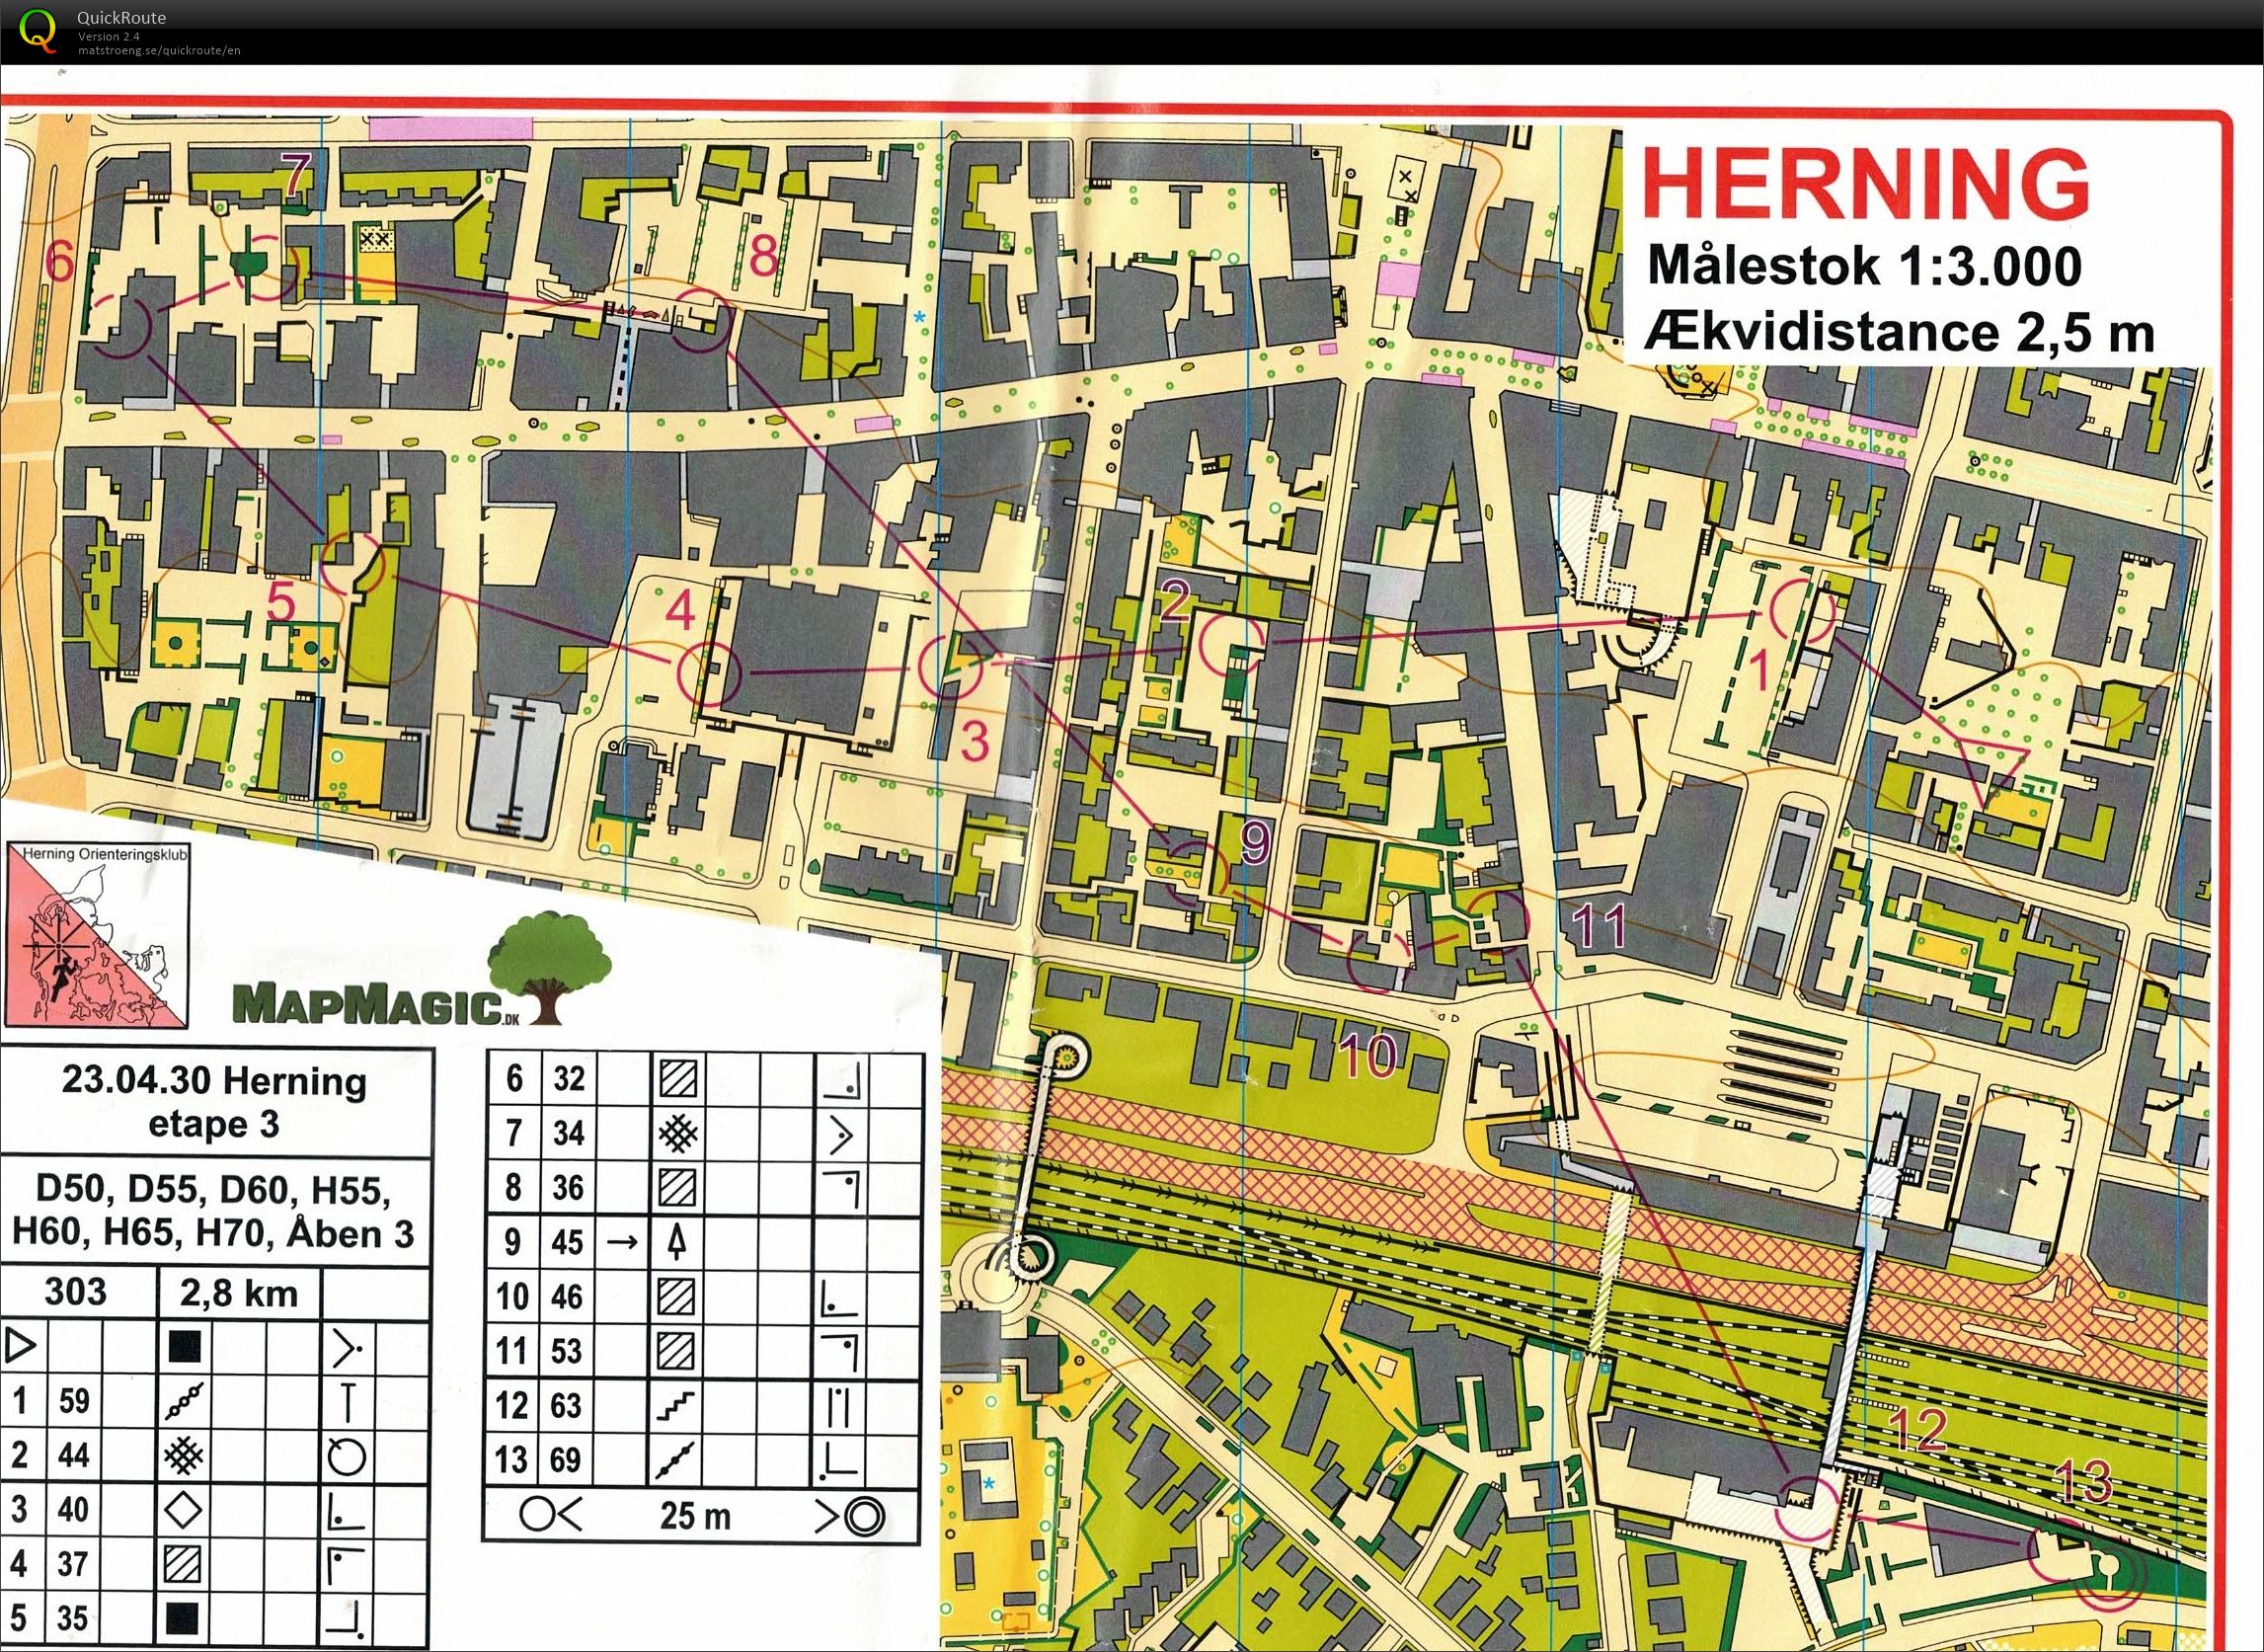Click control number 6 on the map

pyautogui.click(x=61, y=263)
